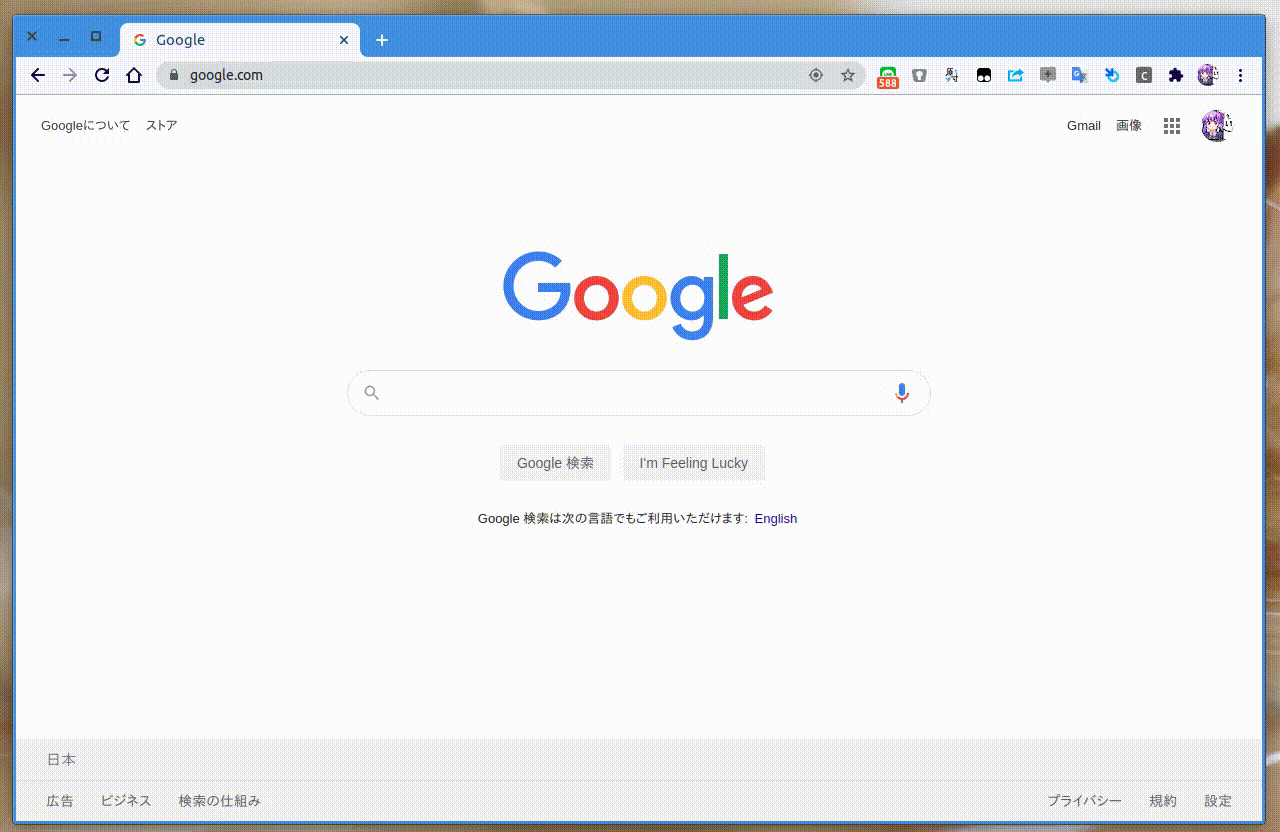
Task: Click the Google logo image
Action: click(x=638, y=295)
